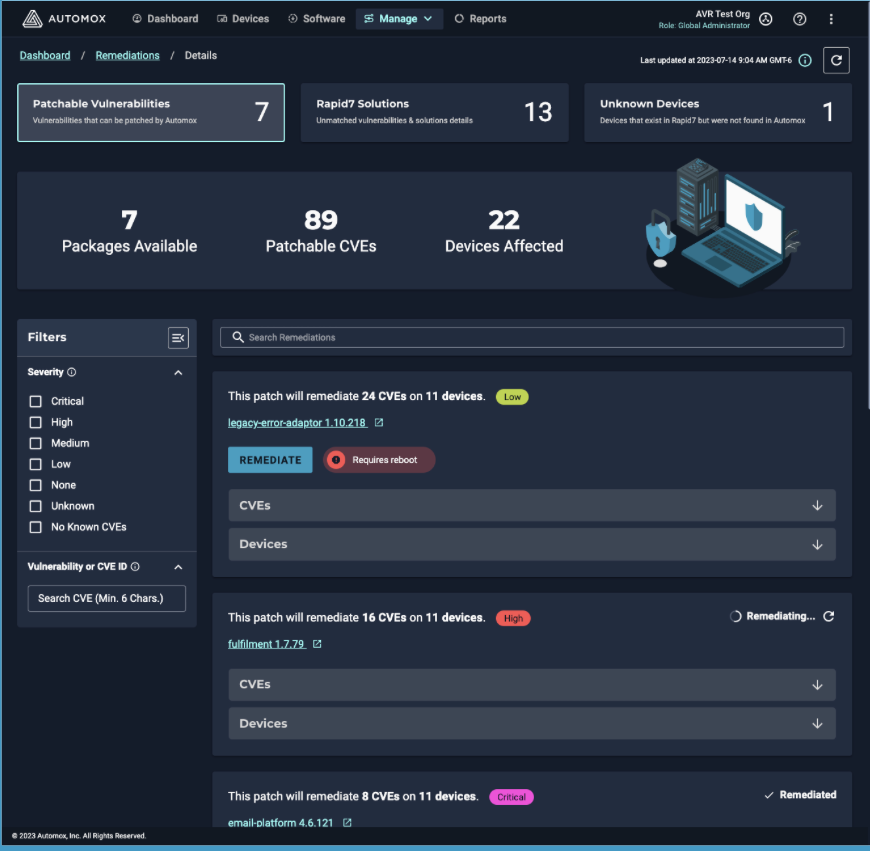The height and width of the screenshot is (851, 870).
Task: Click the Remediations breadcrumb link
Action: point(128,55)
